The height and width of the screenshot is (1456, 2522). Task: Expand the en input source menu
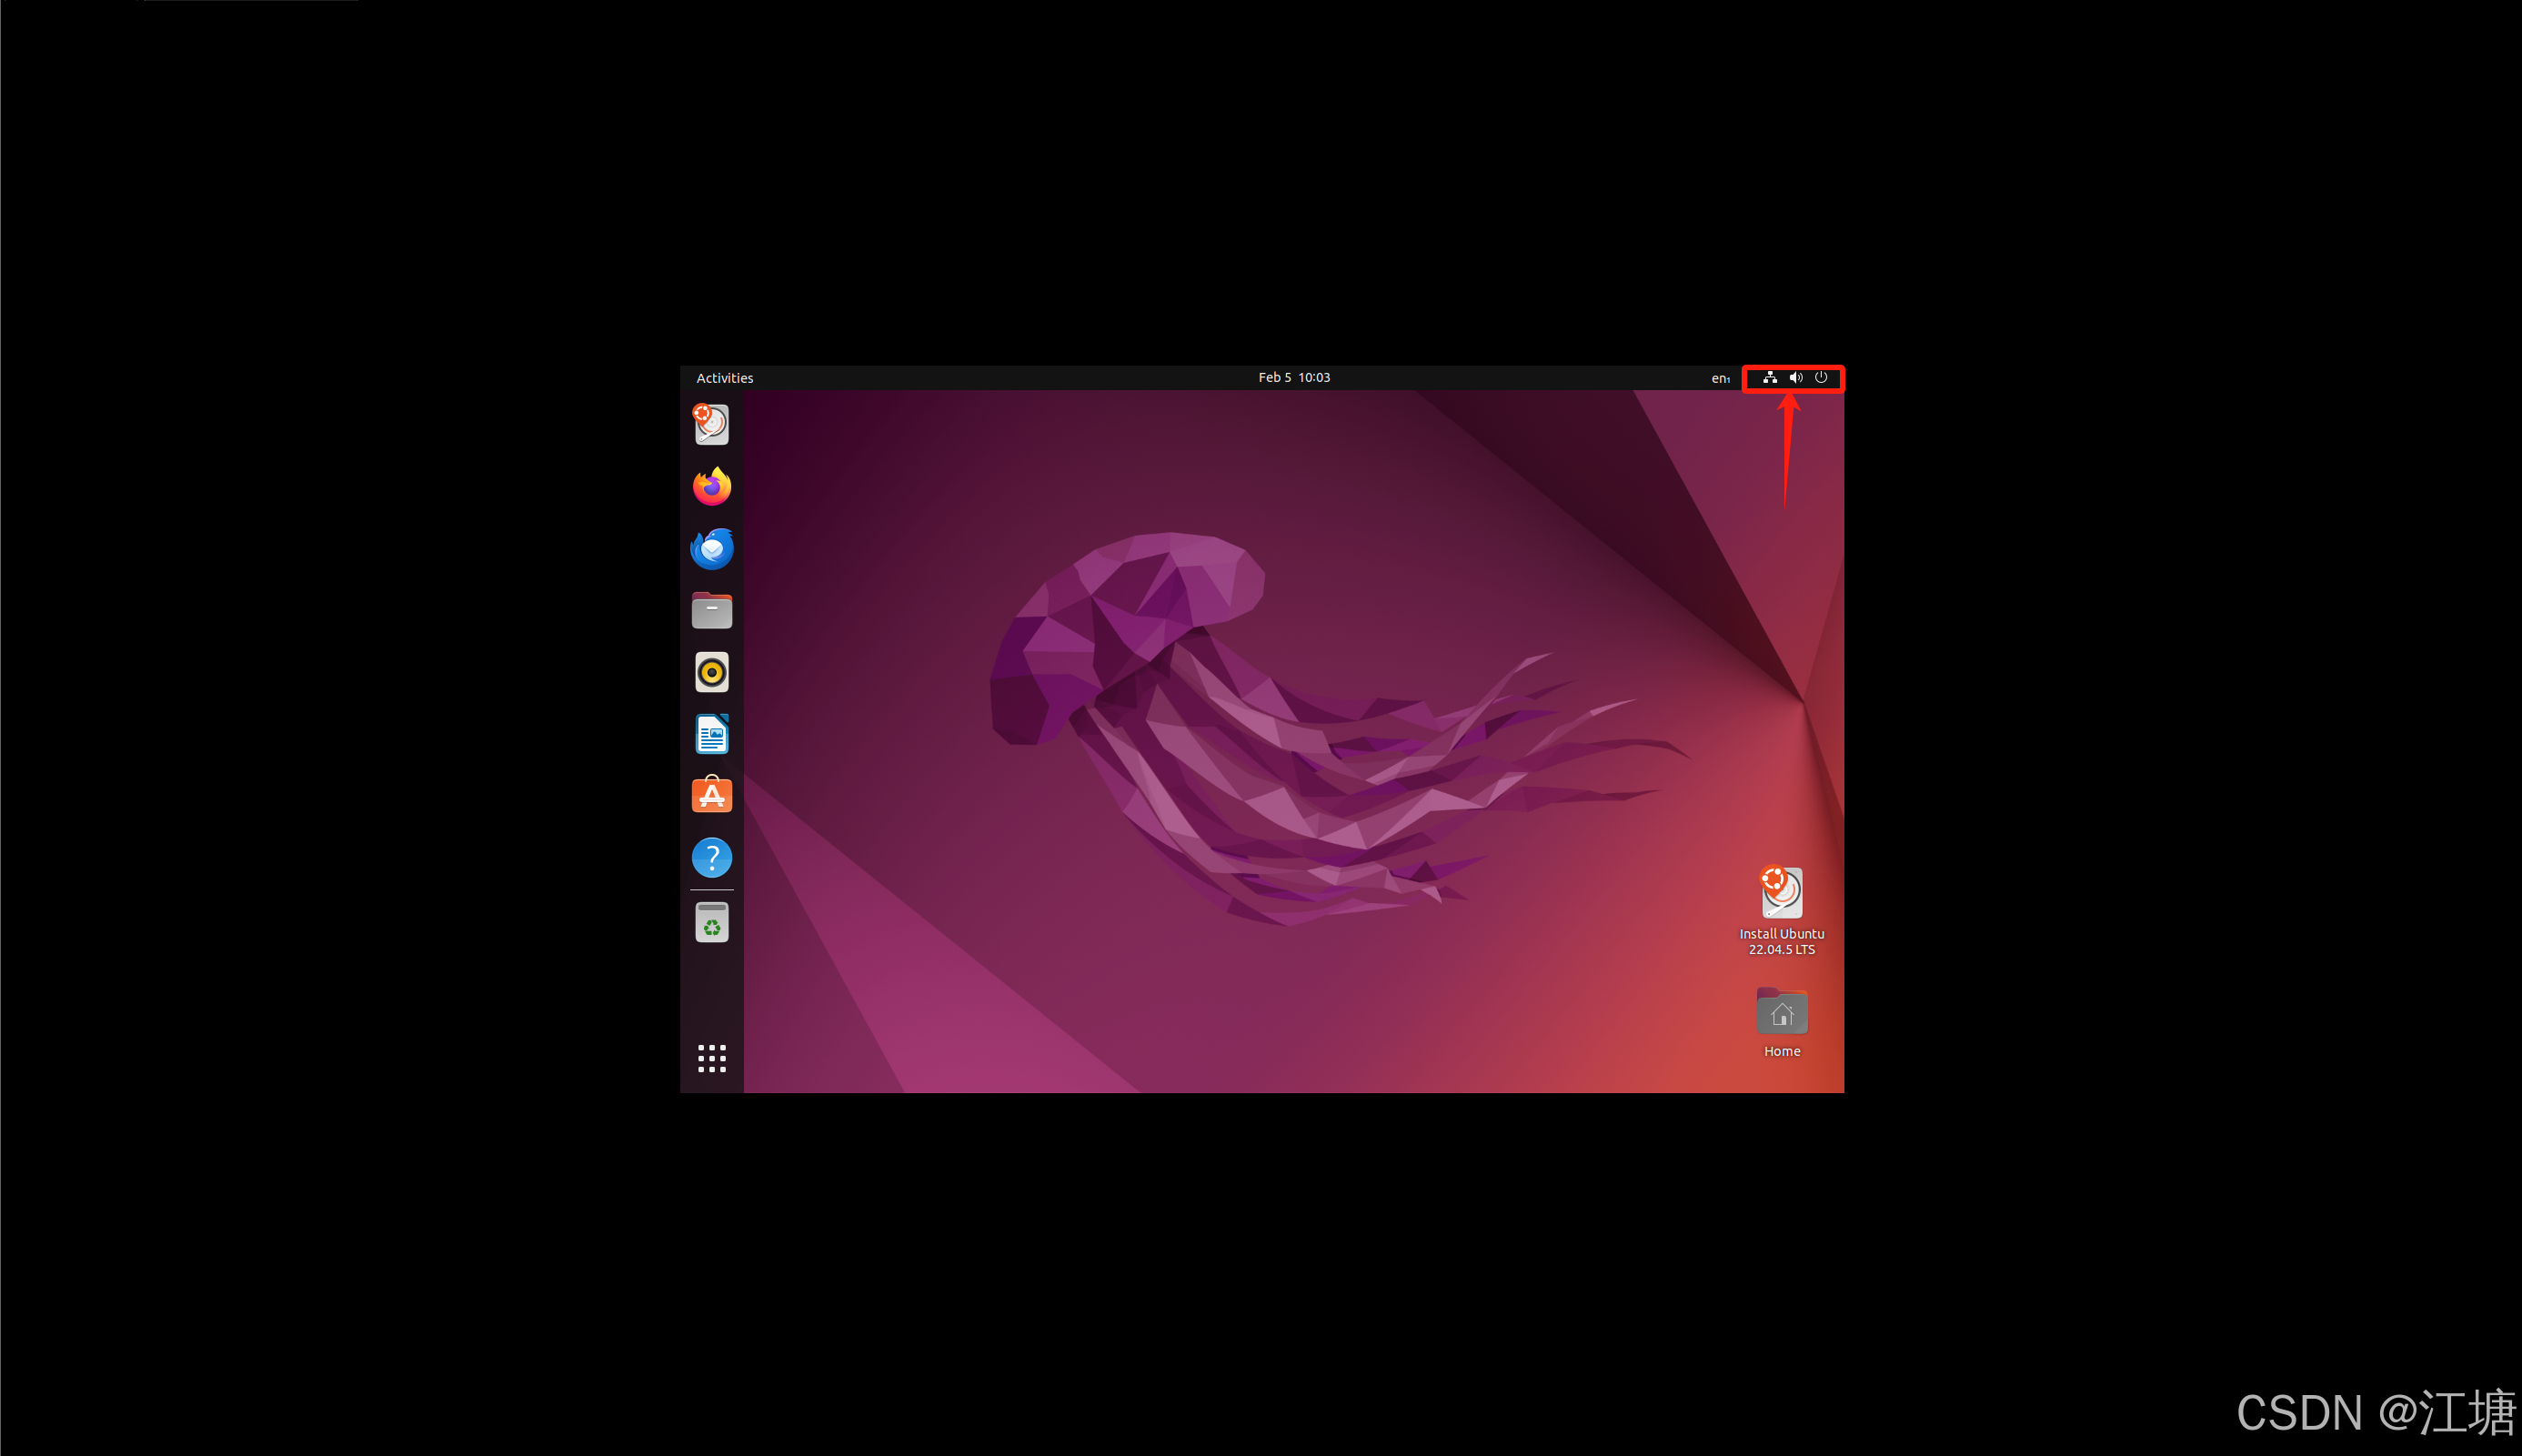pyautogui.click(x=1720, y=378)
